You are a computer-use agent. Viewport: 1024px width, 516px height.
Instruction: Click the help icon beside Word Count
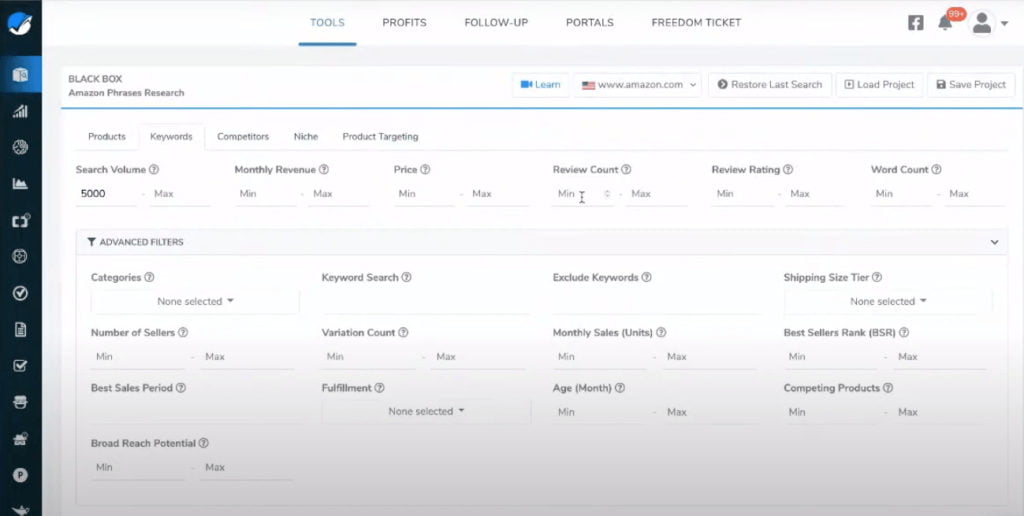point(936,169)
